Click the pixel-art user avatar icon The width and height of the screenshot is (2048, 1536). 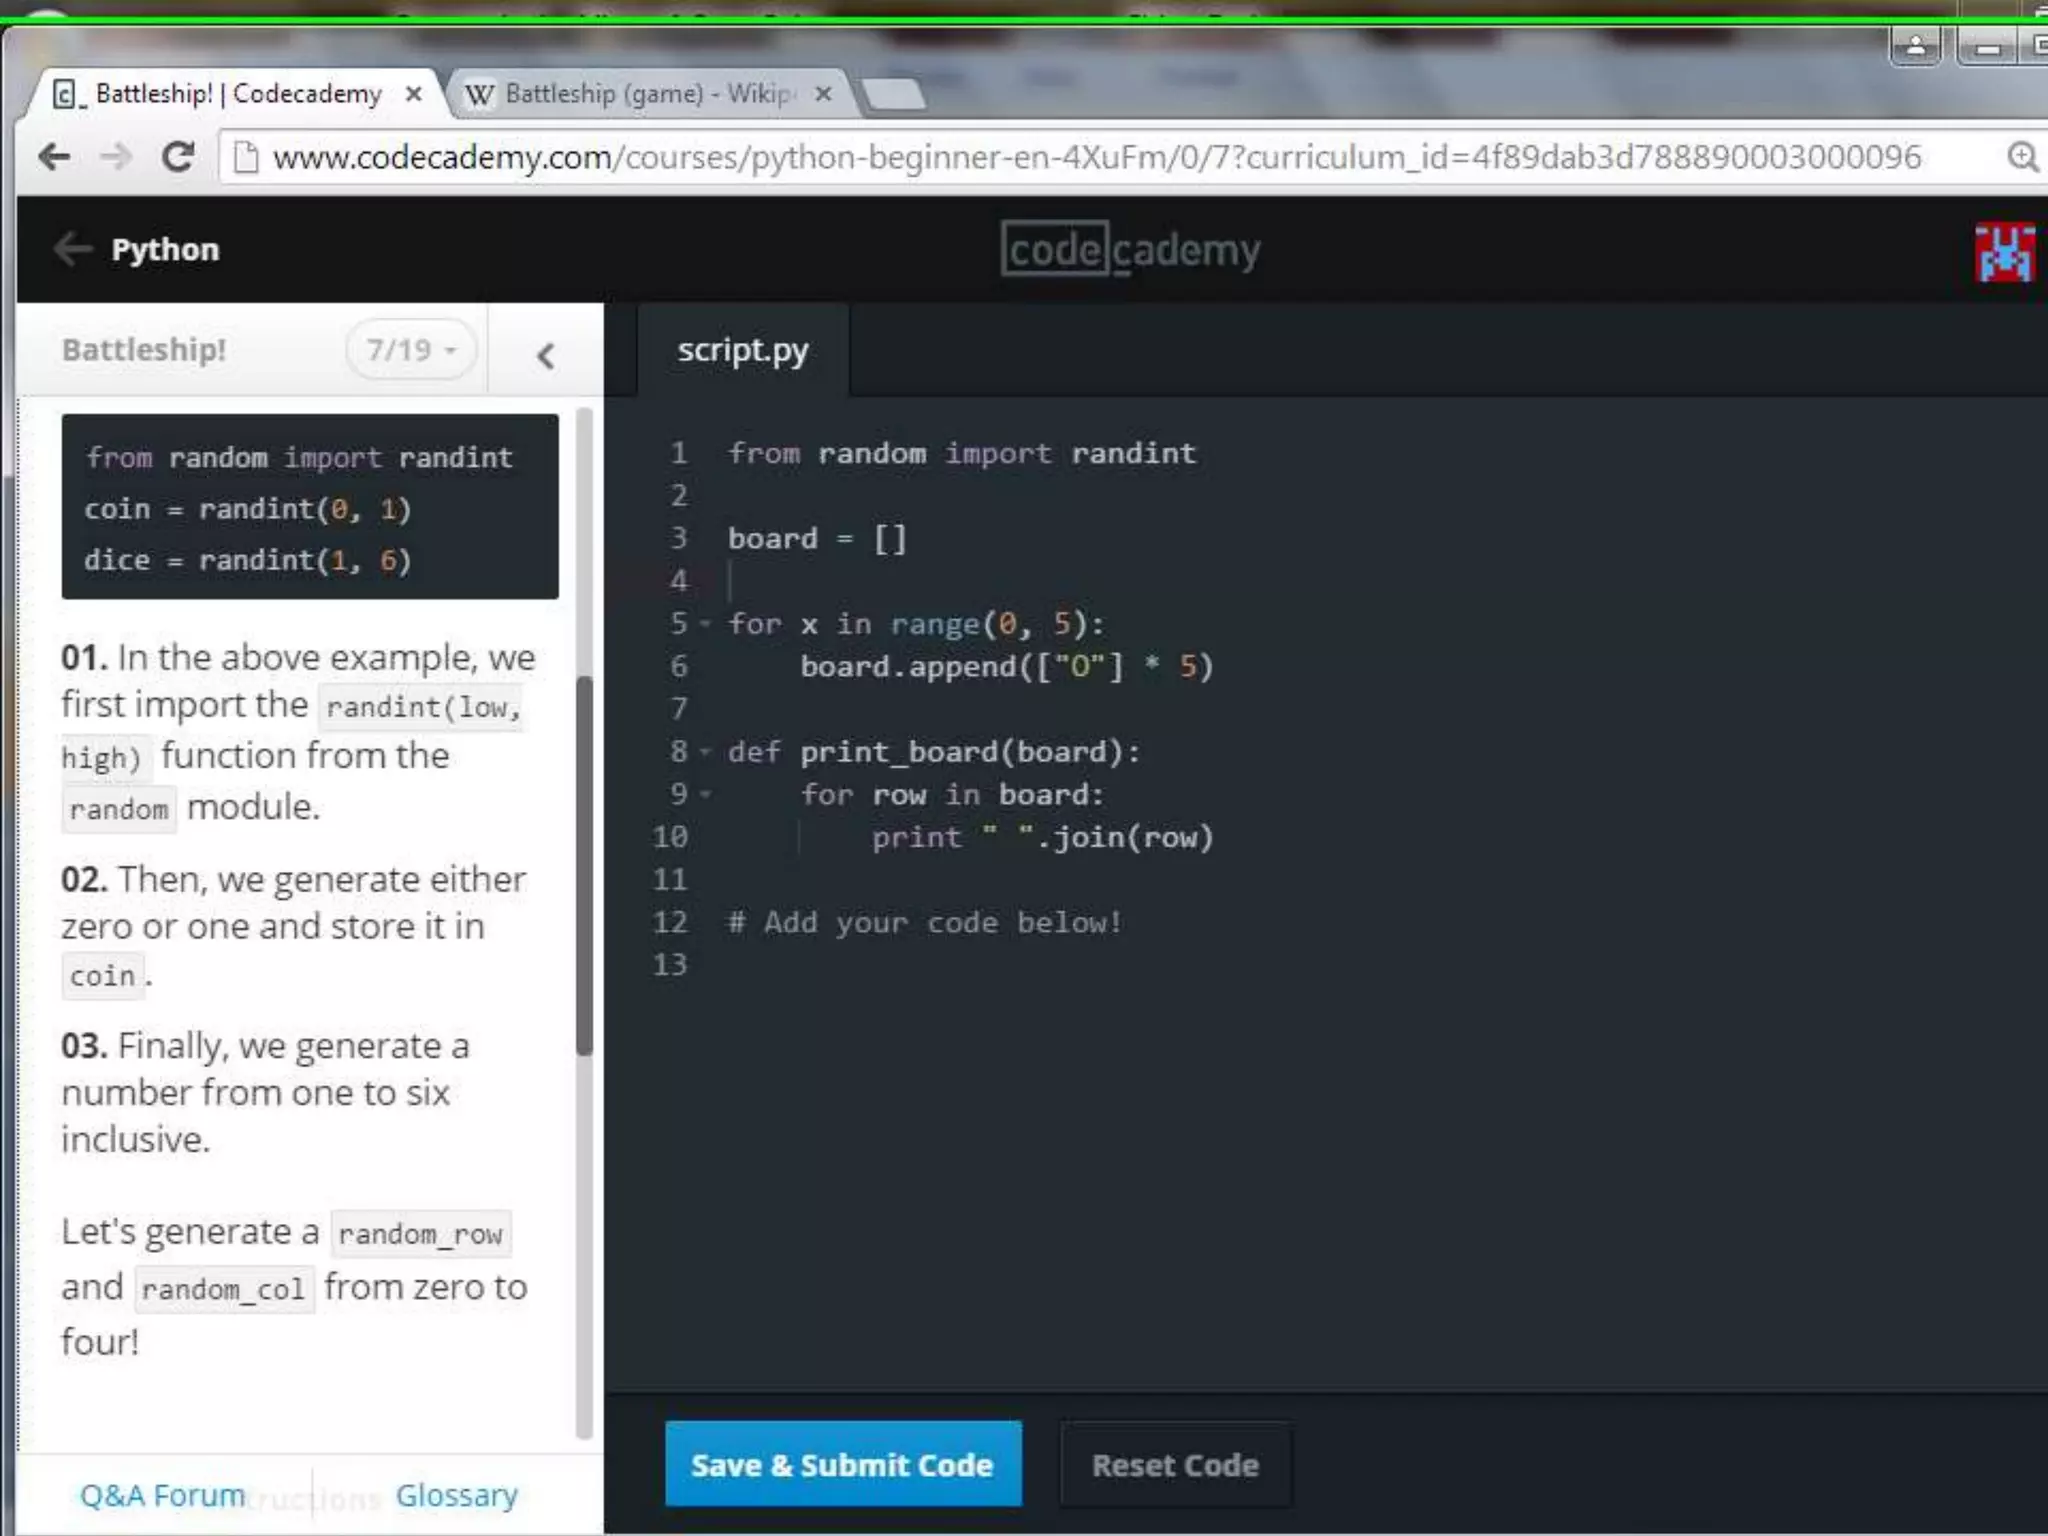[x=2004, y=252]
